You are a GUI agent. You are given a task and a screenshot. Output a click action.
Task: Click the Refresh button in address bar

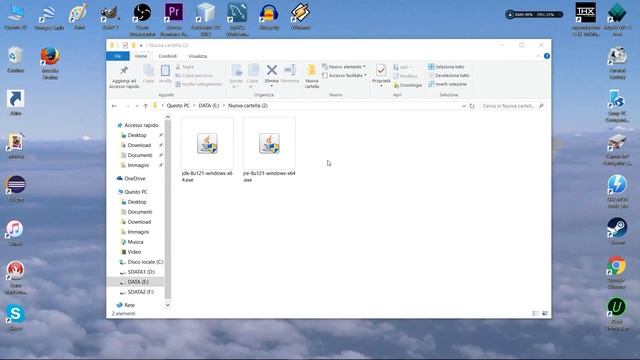(472, 106)
